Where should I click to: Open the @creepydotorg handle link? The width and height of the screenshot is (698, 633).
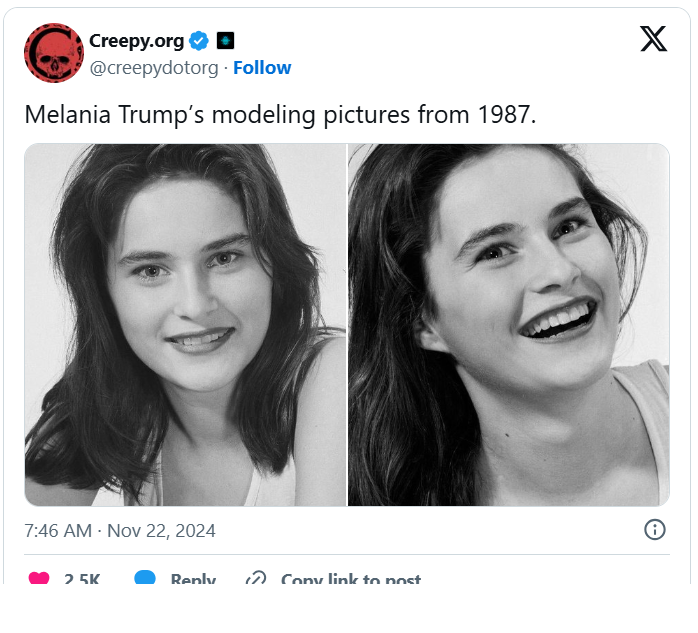click(x=153, y=68)
